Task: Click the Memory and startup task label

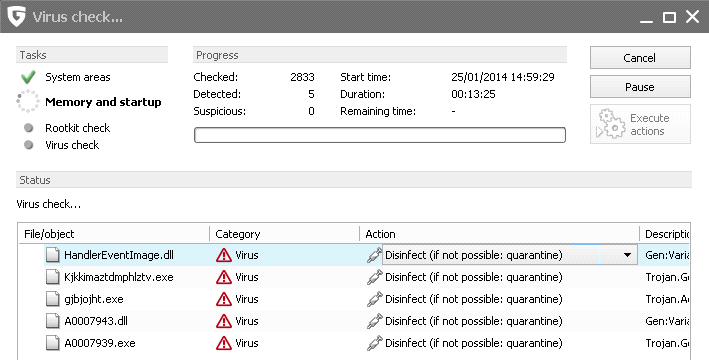Action: (x=103, y=102)
